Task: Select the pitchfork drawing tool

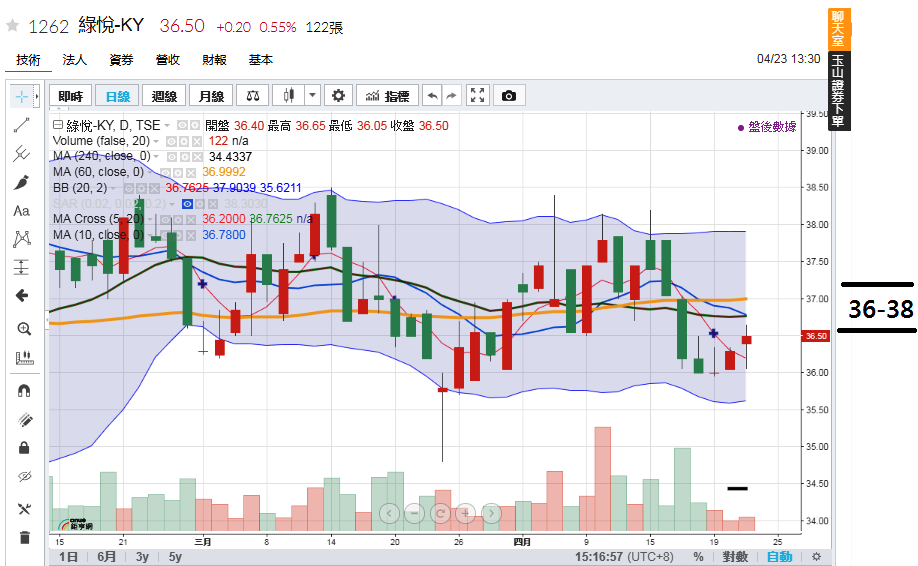Action: (22, 153)
